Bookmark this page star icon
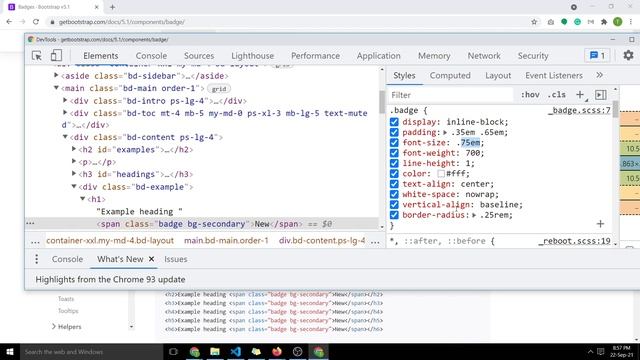Viewport: 640px width, 360px height. (534, 22)
